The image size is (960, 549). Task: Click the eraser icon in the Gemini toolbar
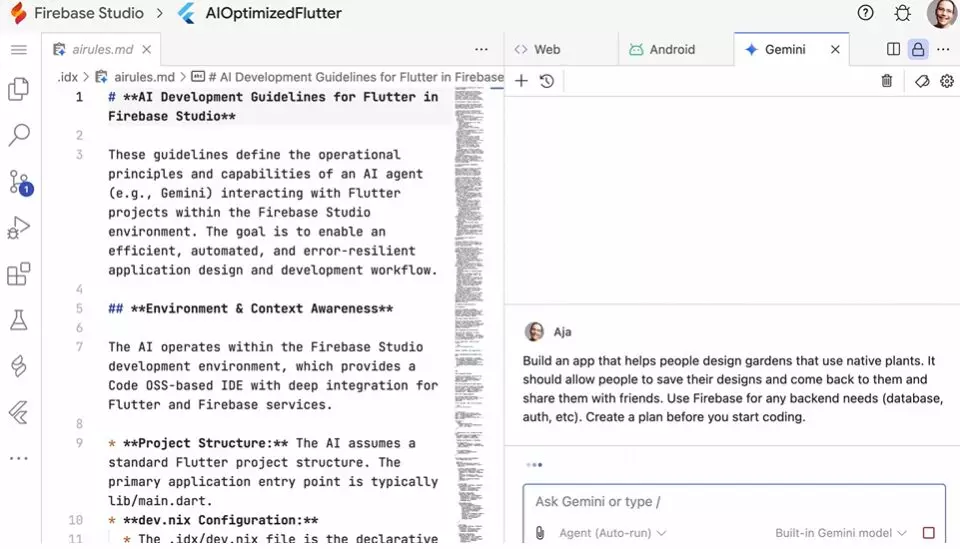pos(922,81)
